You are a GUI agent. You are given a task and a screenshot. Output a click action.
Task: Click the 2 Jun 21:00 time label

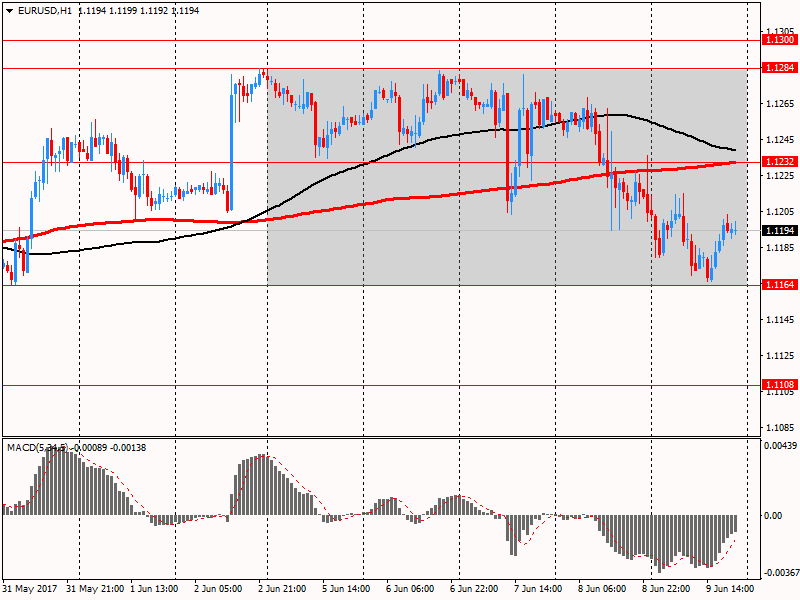(x=282, y=589)
